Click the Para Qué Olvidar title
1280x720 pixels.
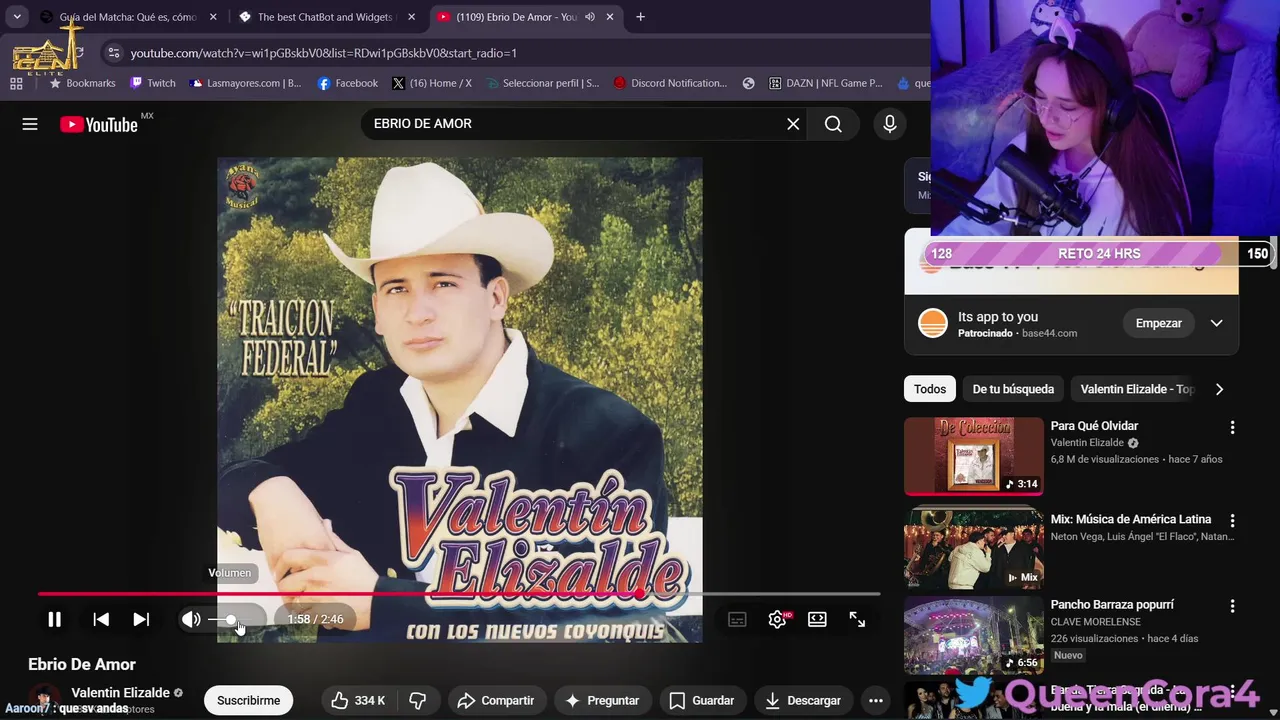tap(1094, 426)
